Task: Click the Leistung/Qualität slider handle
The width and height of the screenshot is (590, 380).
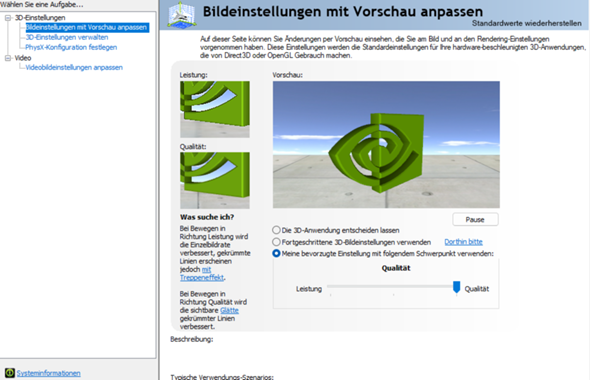Action: click(456, 287)
